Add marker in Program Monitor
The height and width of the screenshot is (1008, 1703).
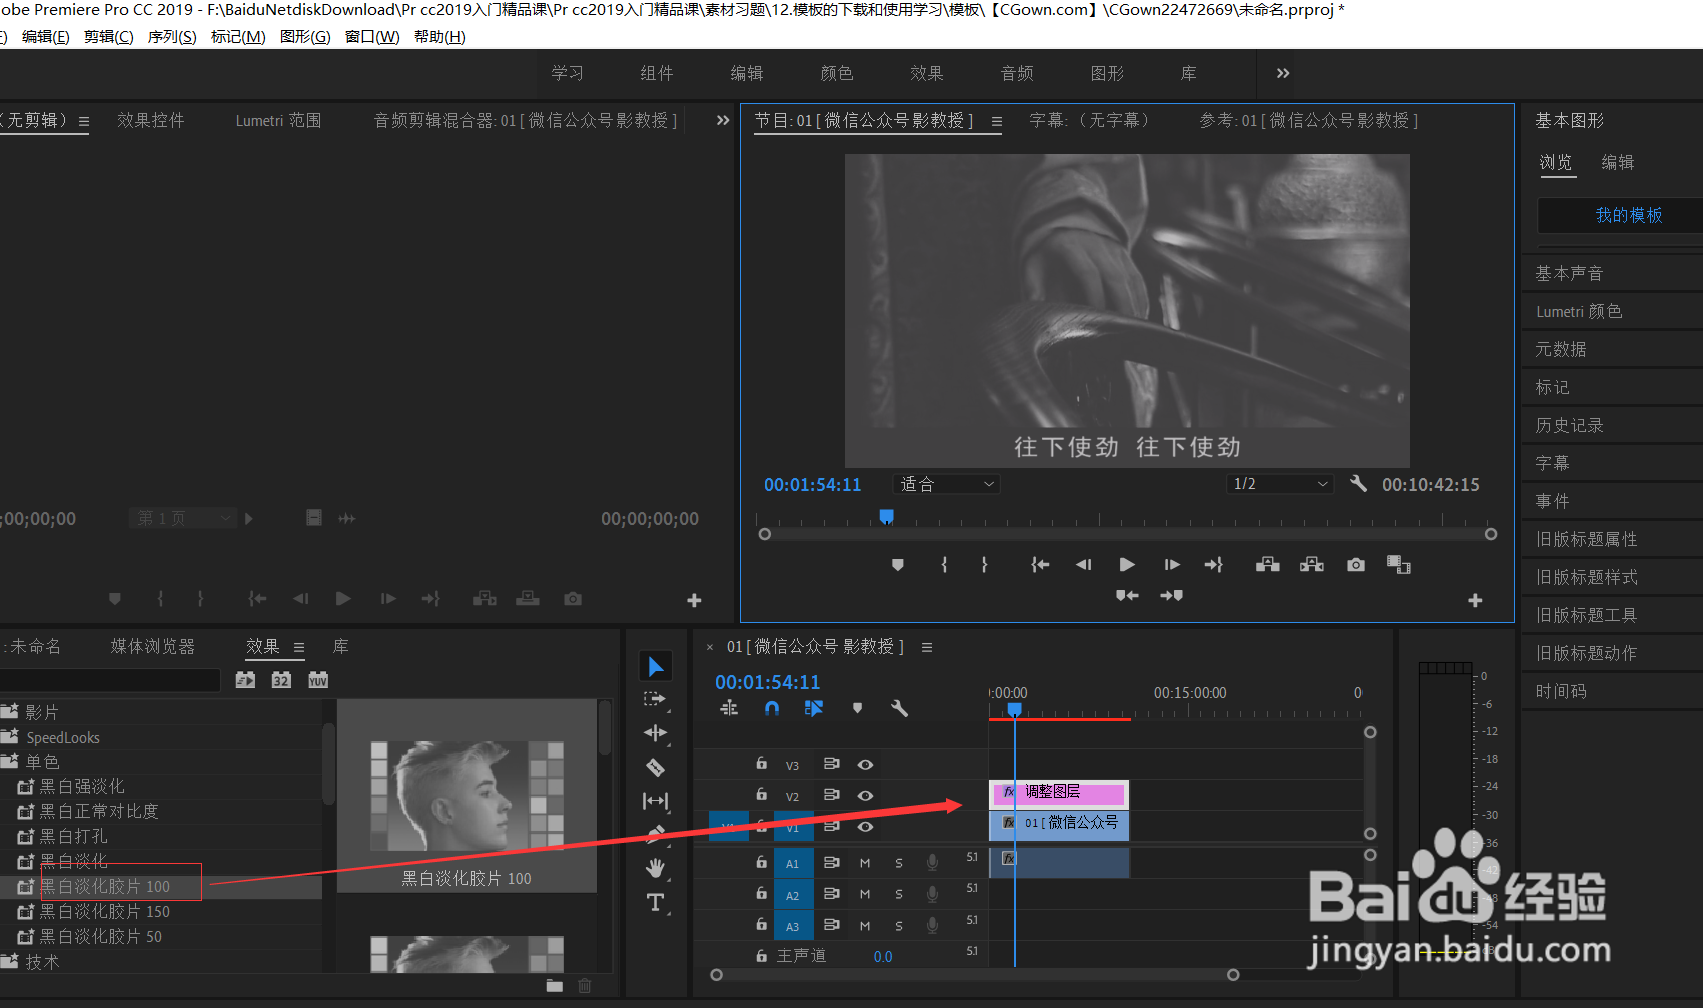[898, 565]
